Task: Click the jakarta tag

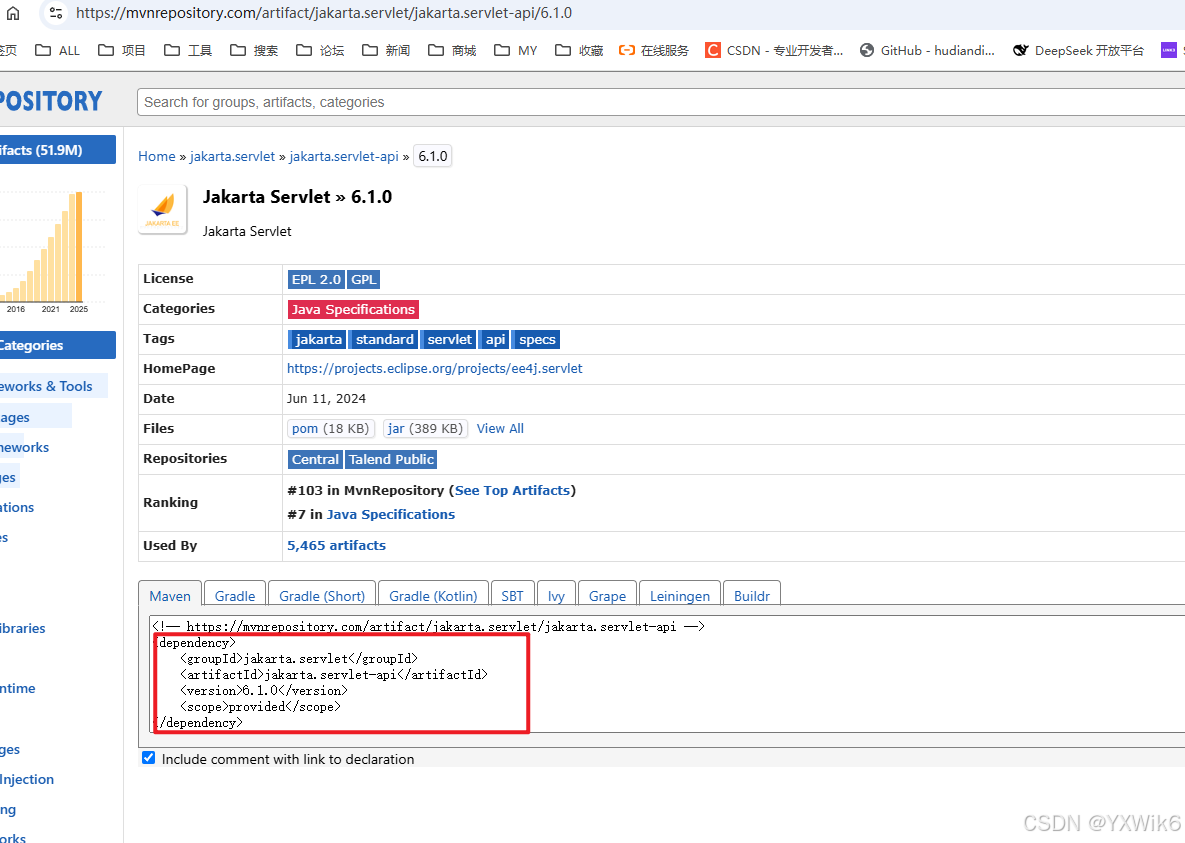Action: (x=318, y=339)
